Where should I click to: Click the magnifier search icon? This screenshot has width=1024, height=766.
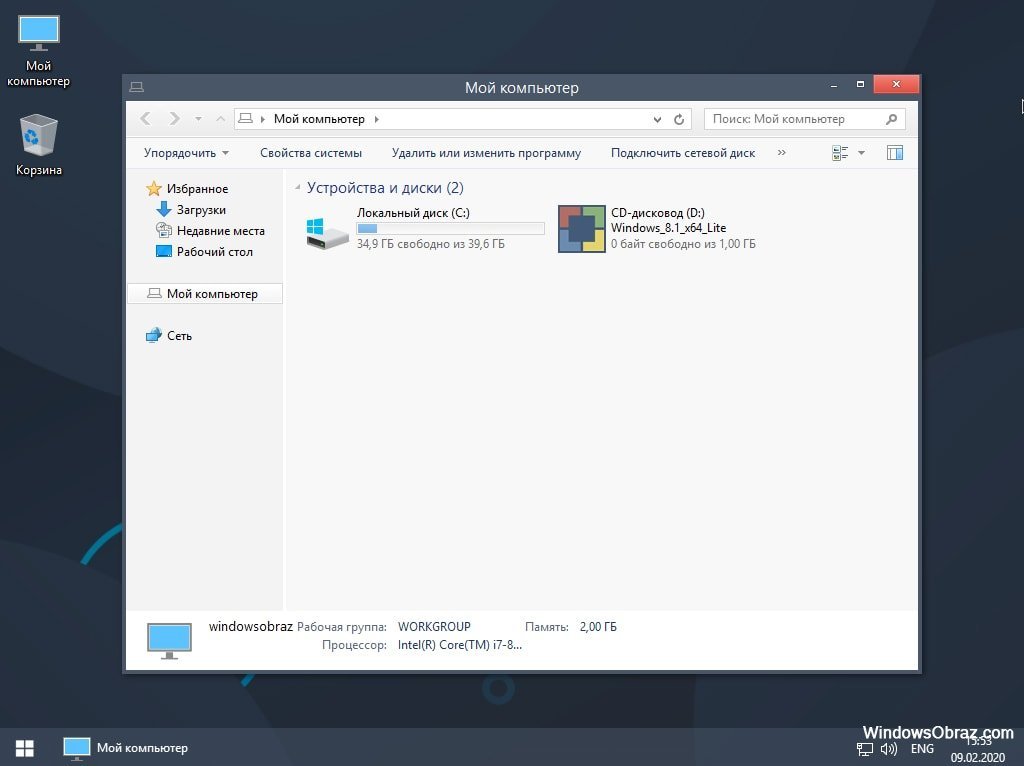click(891, 119)
